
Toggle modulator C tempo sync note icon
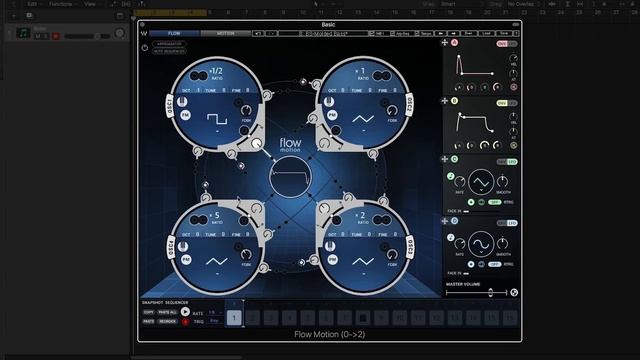tap(450, 176)
